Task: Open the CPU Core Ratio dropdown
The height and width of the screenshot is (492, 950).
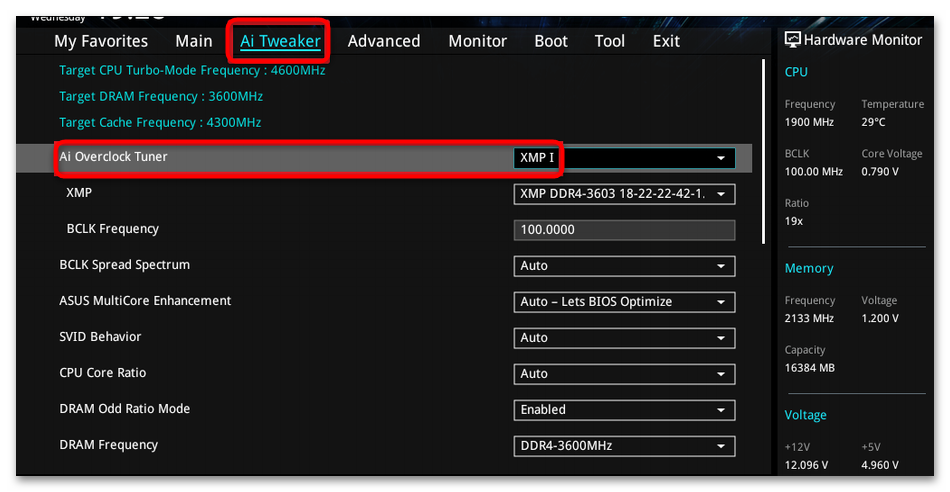Action: tap(624, 374)
